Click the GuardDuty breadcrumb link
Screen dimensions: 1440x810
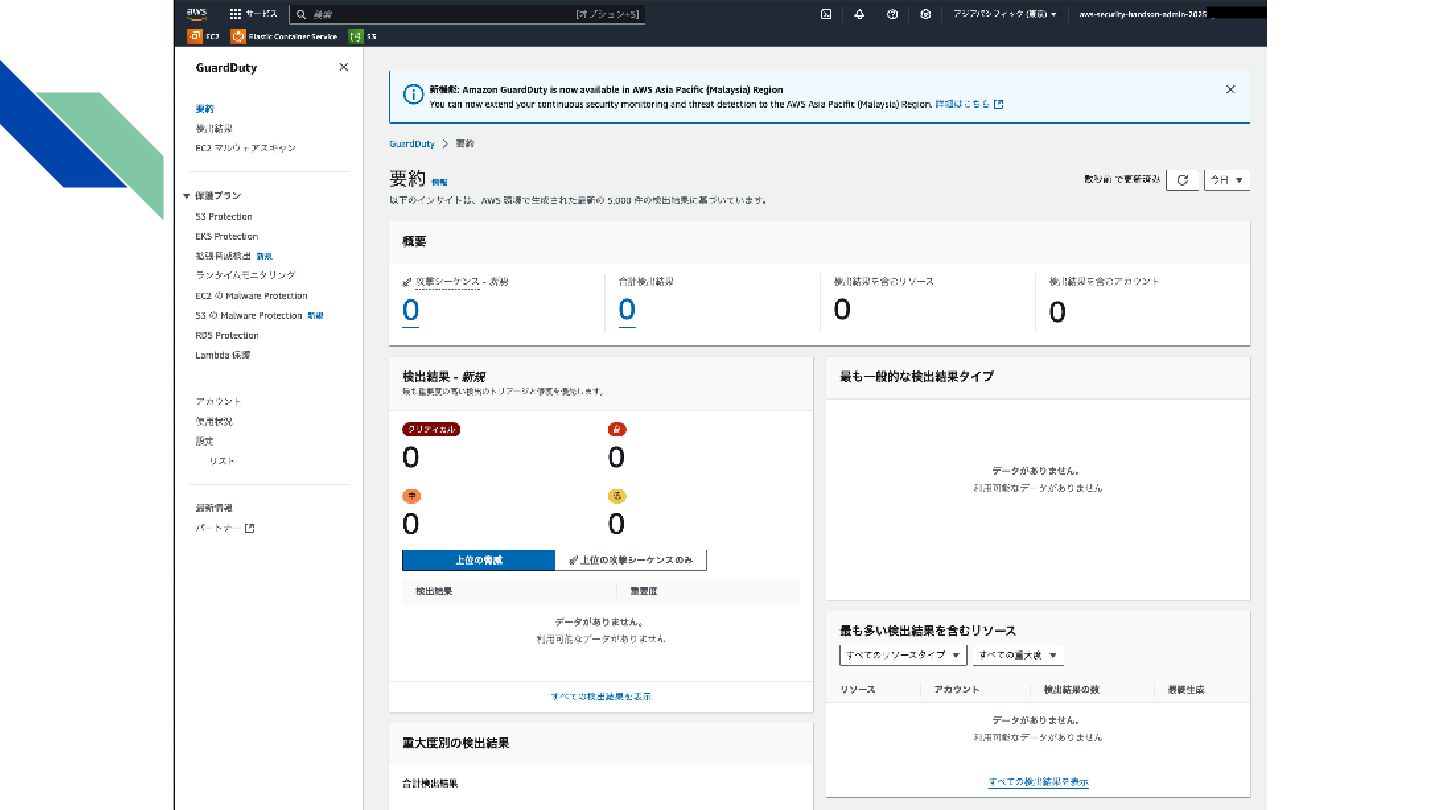[412, 144]
